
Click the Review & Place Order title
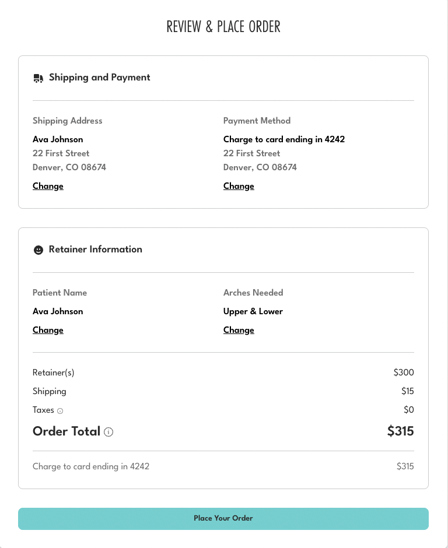pos(223,27)
